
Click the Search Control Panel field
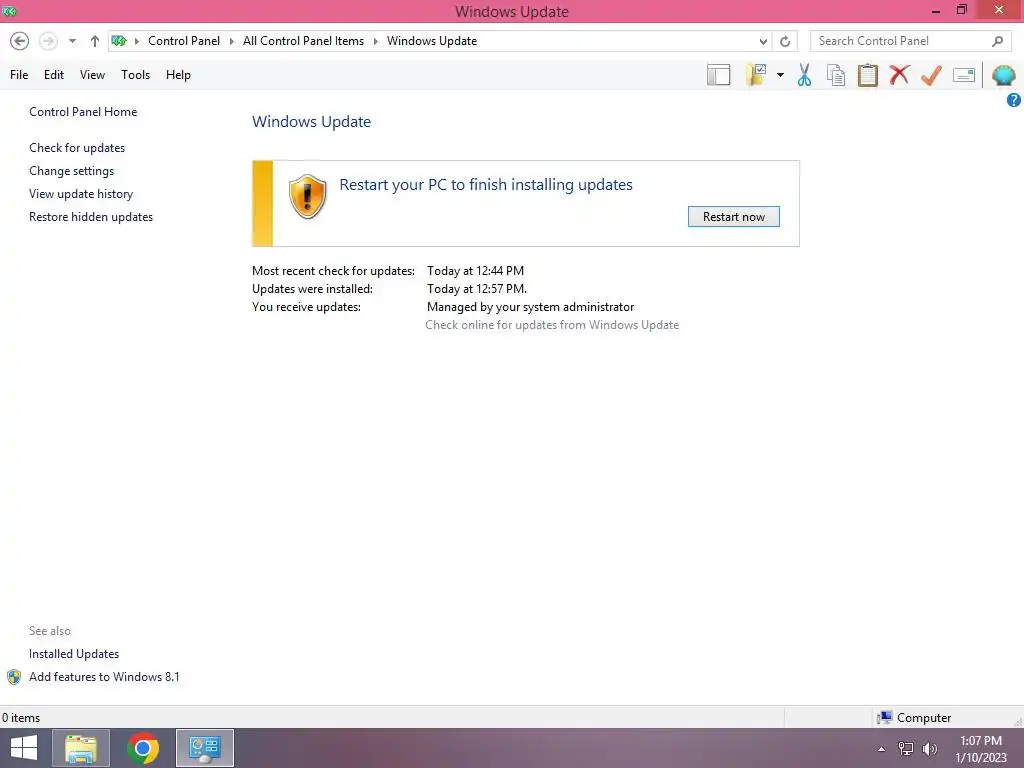(x=910, y=41)
